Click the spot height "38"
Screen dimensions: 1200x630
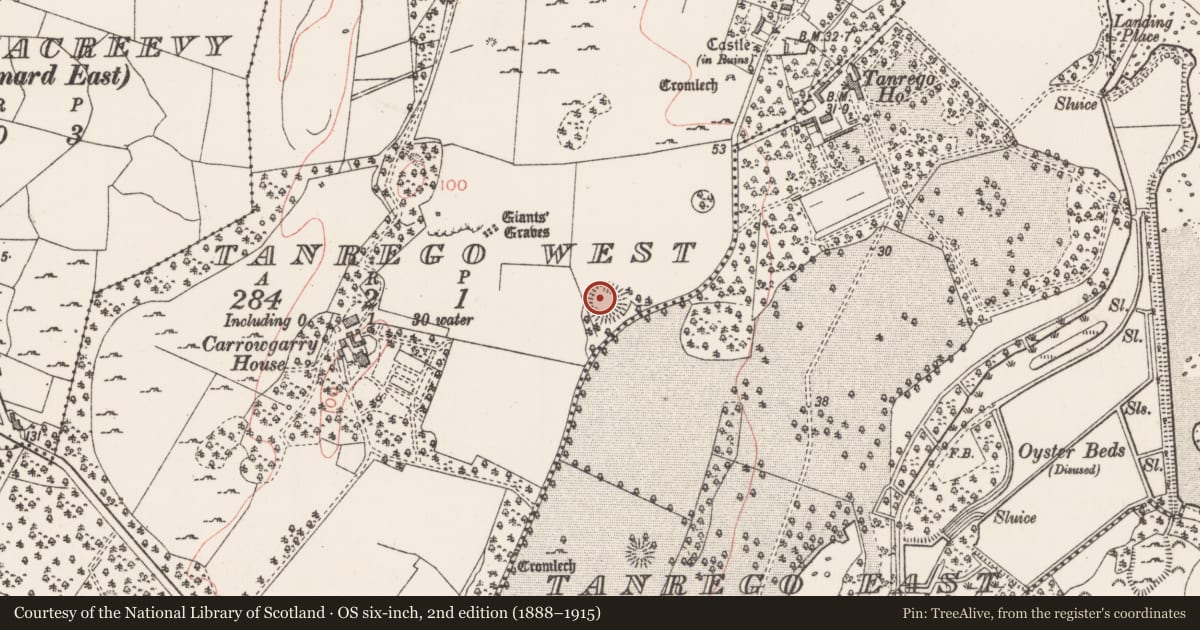[x=822, y=401]
